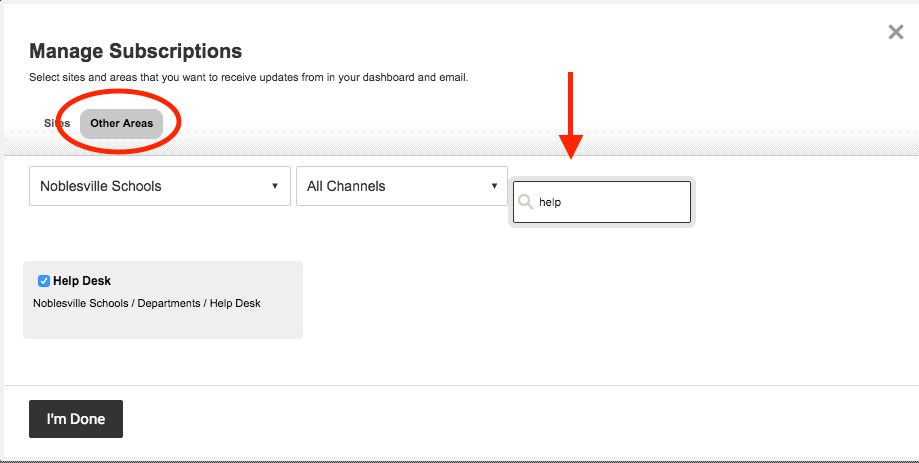Image resolution: width=919 pixels, height=463 pixels.
Task: Click the red arrow pointing at search
Action: [570, 115]
